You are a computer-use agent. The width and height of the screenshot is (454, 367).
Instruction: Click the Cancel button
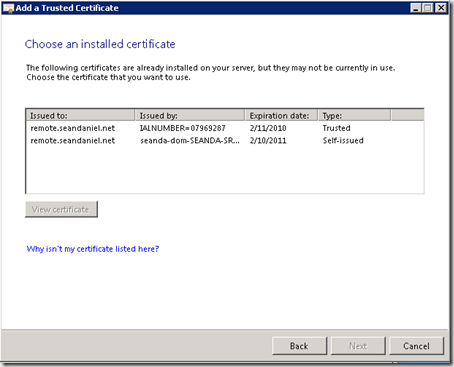point(416,346)
